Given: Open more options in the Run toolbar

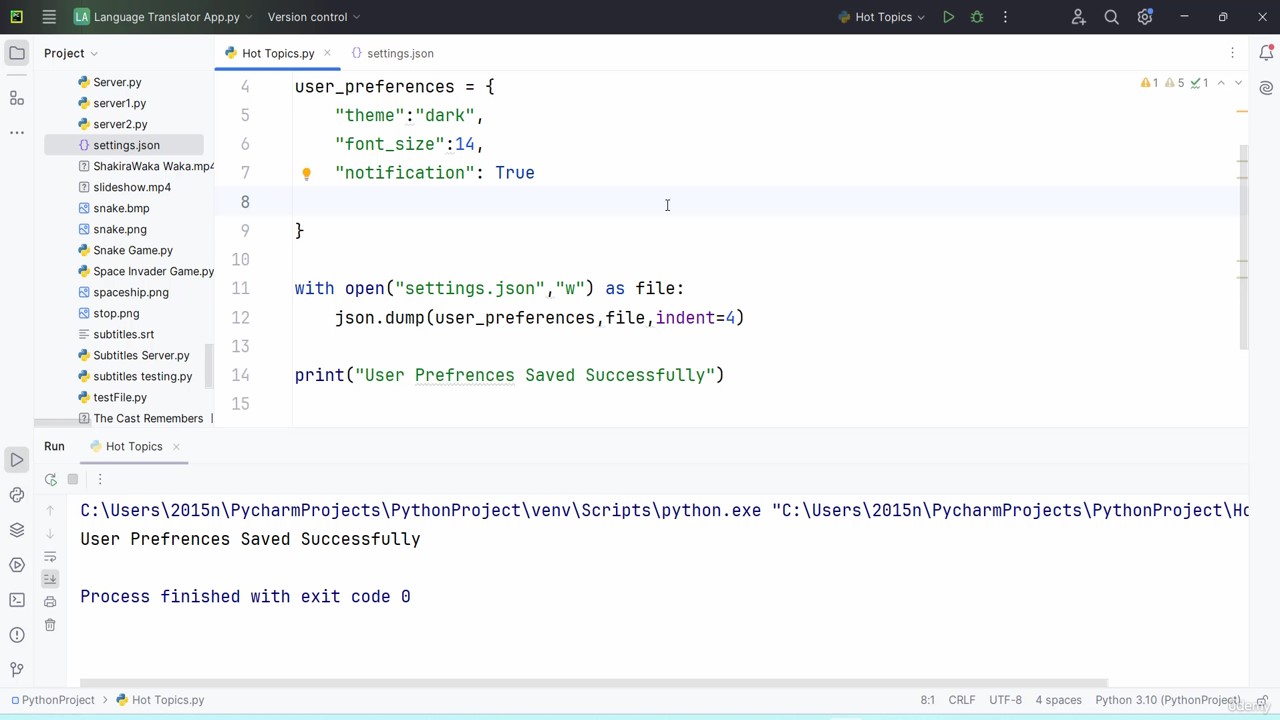Looking at the screenshot, I should [100, 480].
